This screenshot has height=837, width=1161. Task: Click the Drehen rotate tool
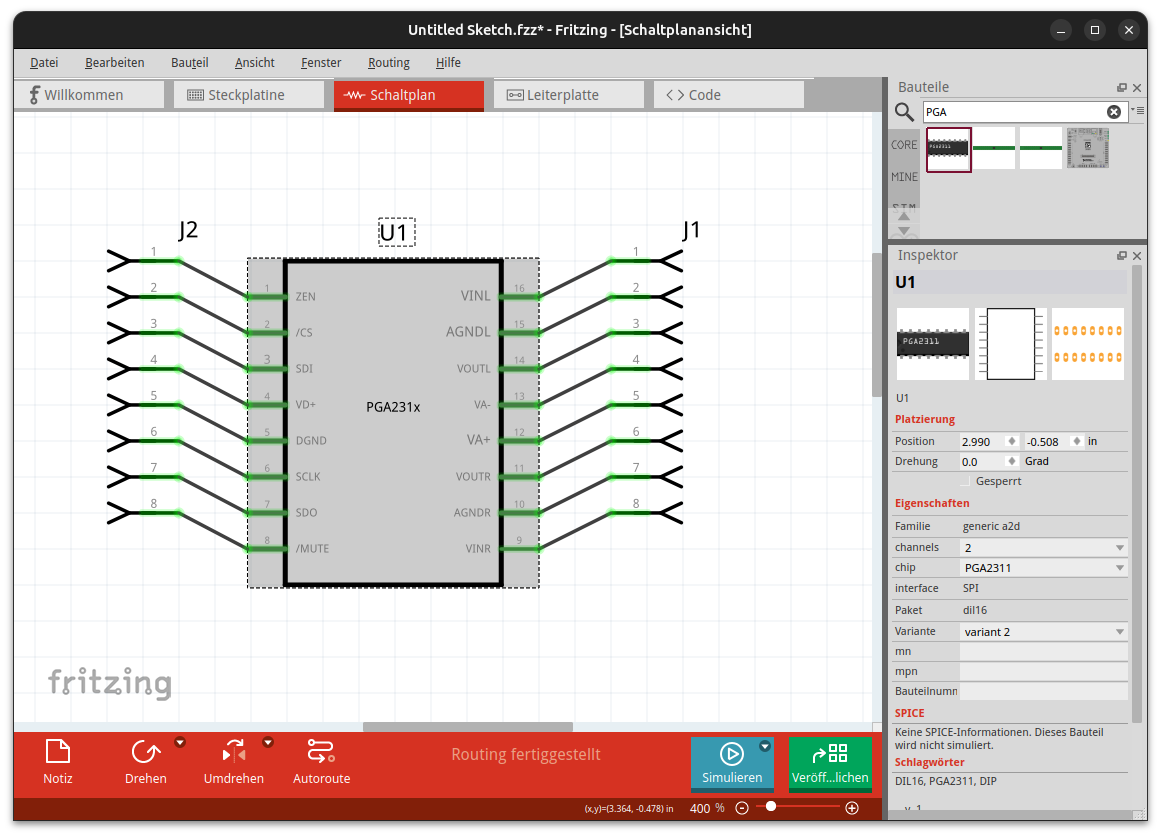point(145,761)
